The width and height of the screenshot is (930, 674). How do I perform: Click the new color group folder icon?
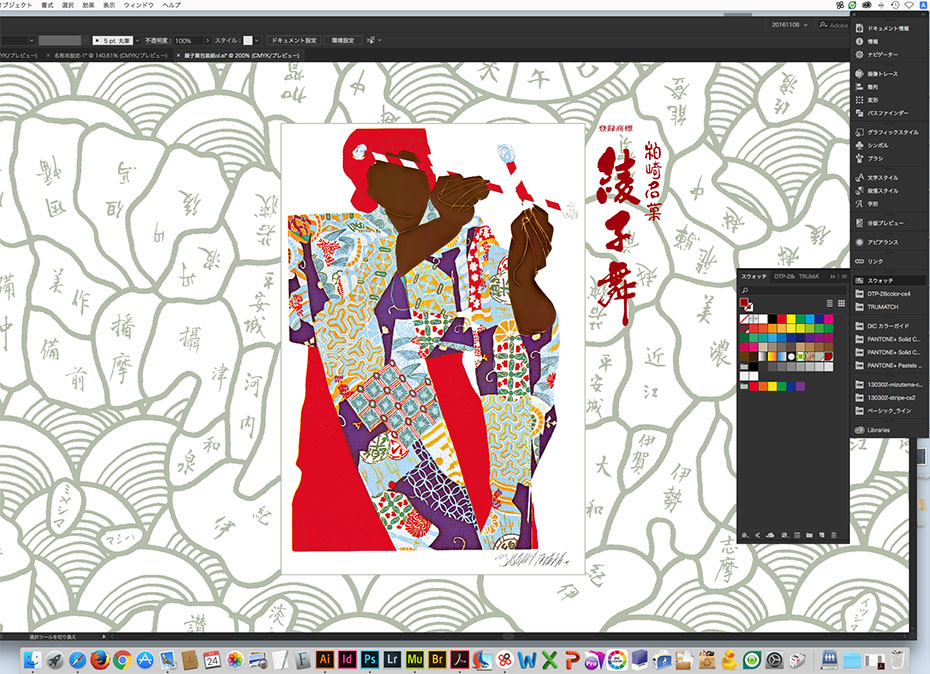coord(808,536)
